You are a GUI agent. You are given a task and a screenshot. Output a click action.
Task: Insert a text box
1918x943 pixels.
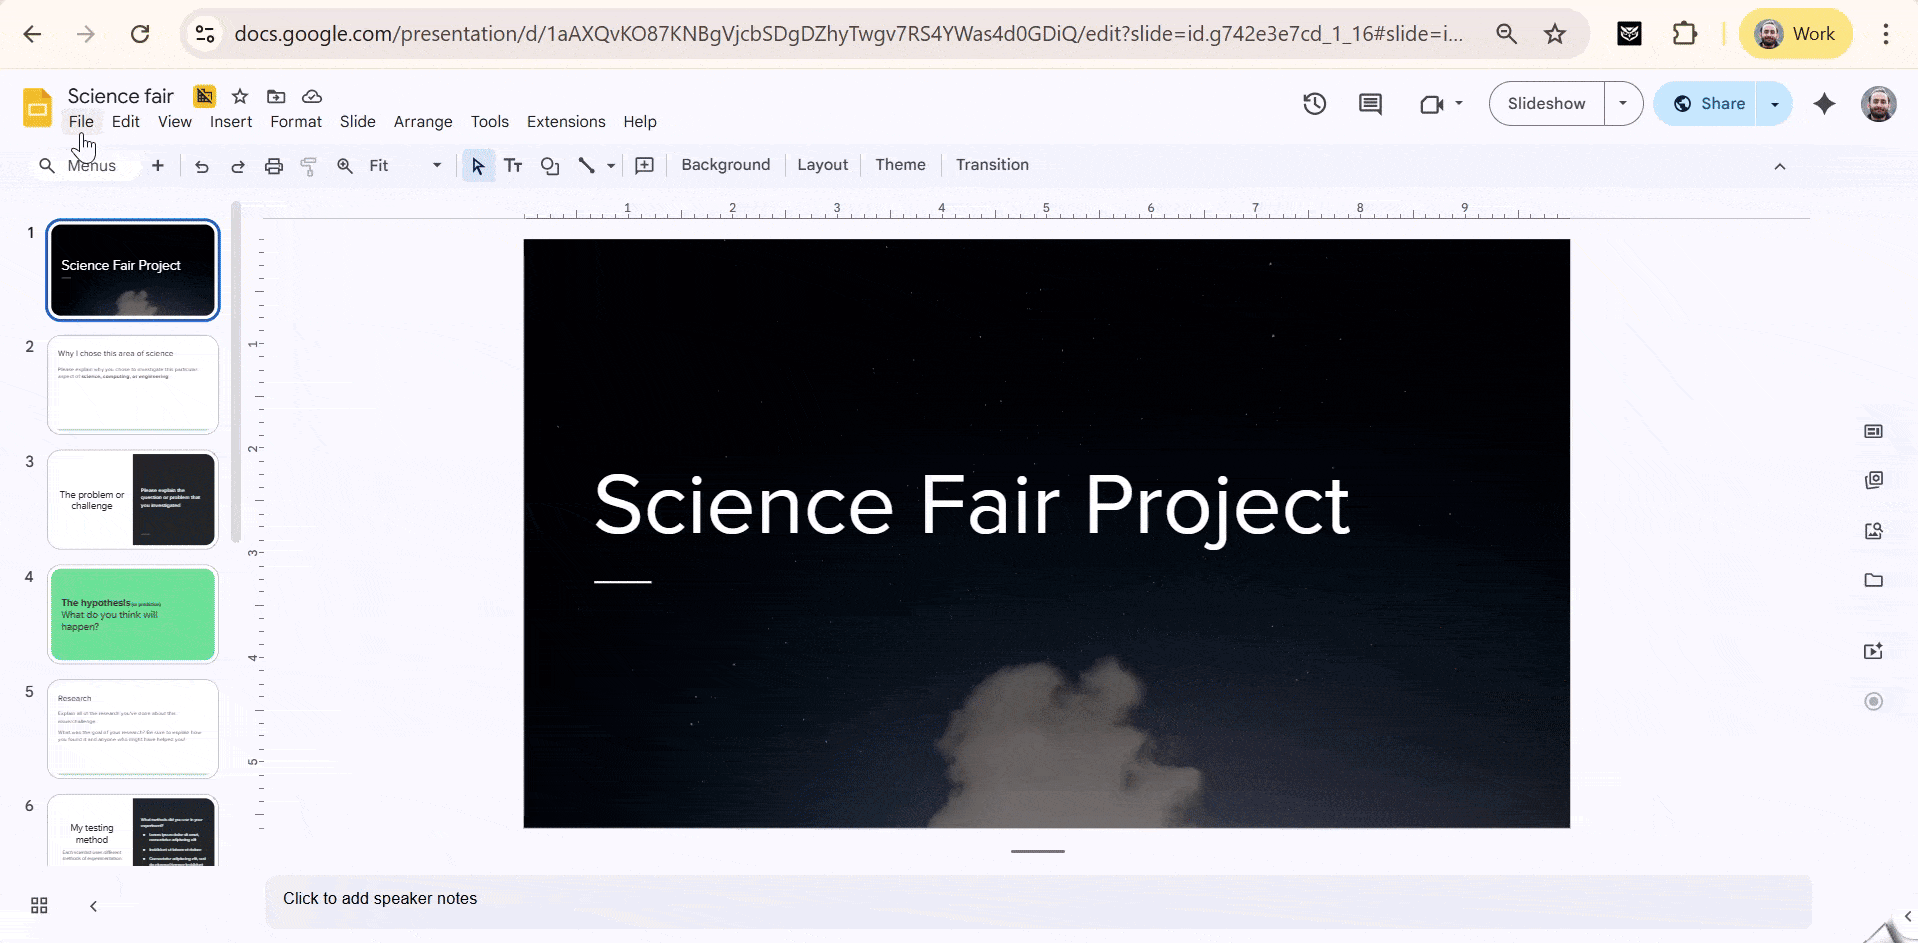pos(513,166)
